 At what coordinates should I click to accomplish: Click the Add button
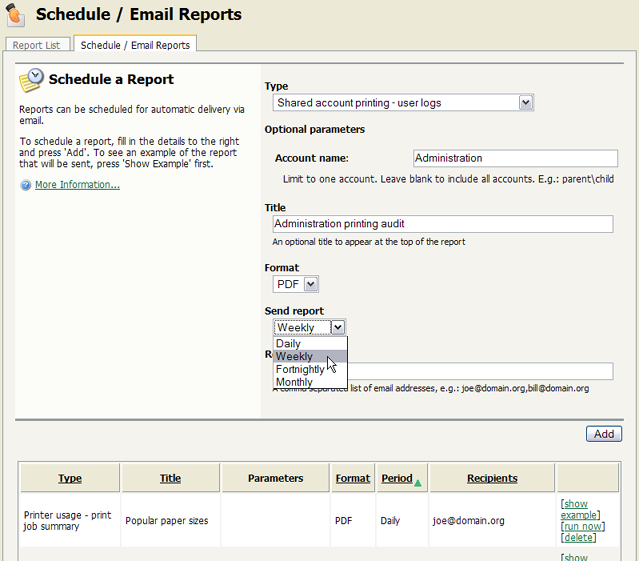[x=604, y=434]
